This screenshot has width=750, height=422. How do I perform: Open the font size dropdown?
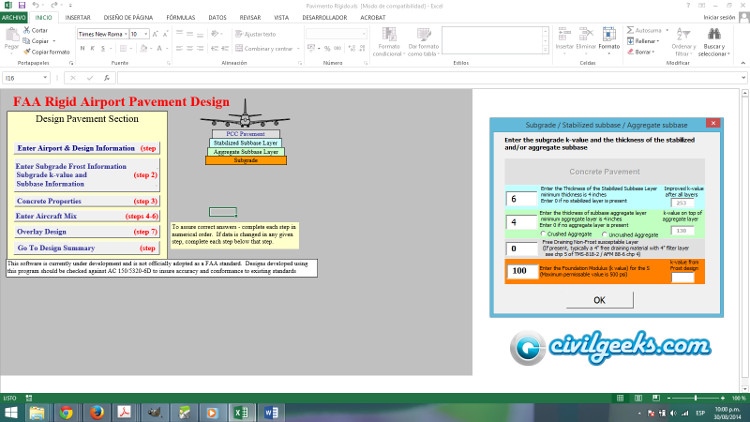coord(146,33)
